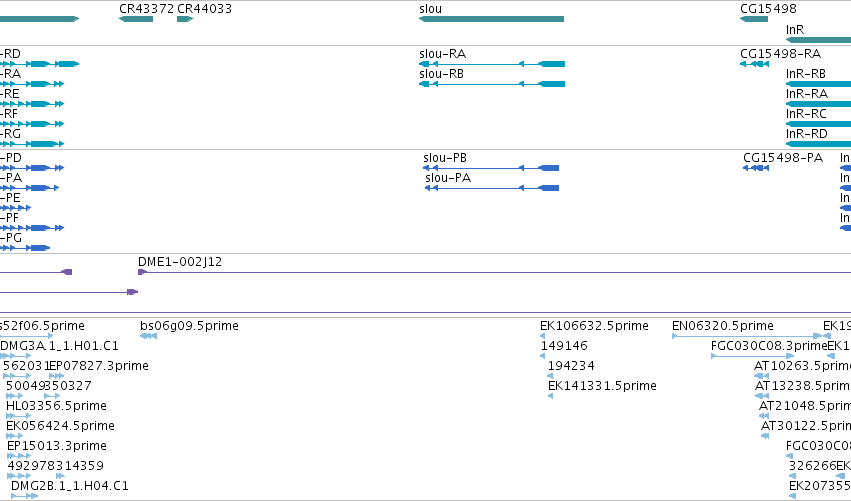
Task: Select the -PD coding feature
Action: point(32,168)
